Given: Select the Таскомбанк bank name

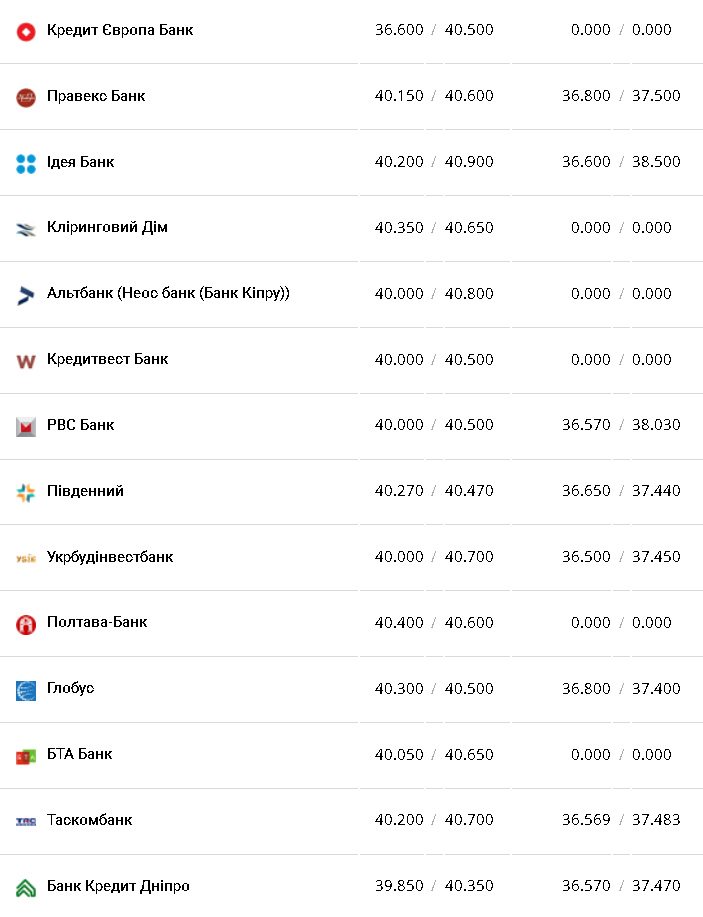Looking at the screenshot, I should (x=89, y=820).
